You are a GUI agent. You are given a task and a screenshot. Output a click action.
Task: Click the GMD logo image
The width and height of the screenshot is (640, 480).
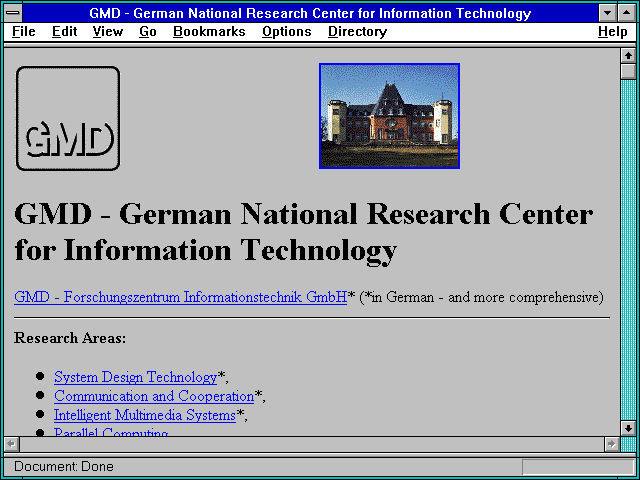pyautogui.click(x=68, y=118)
